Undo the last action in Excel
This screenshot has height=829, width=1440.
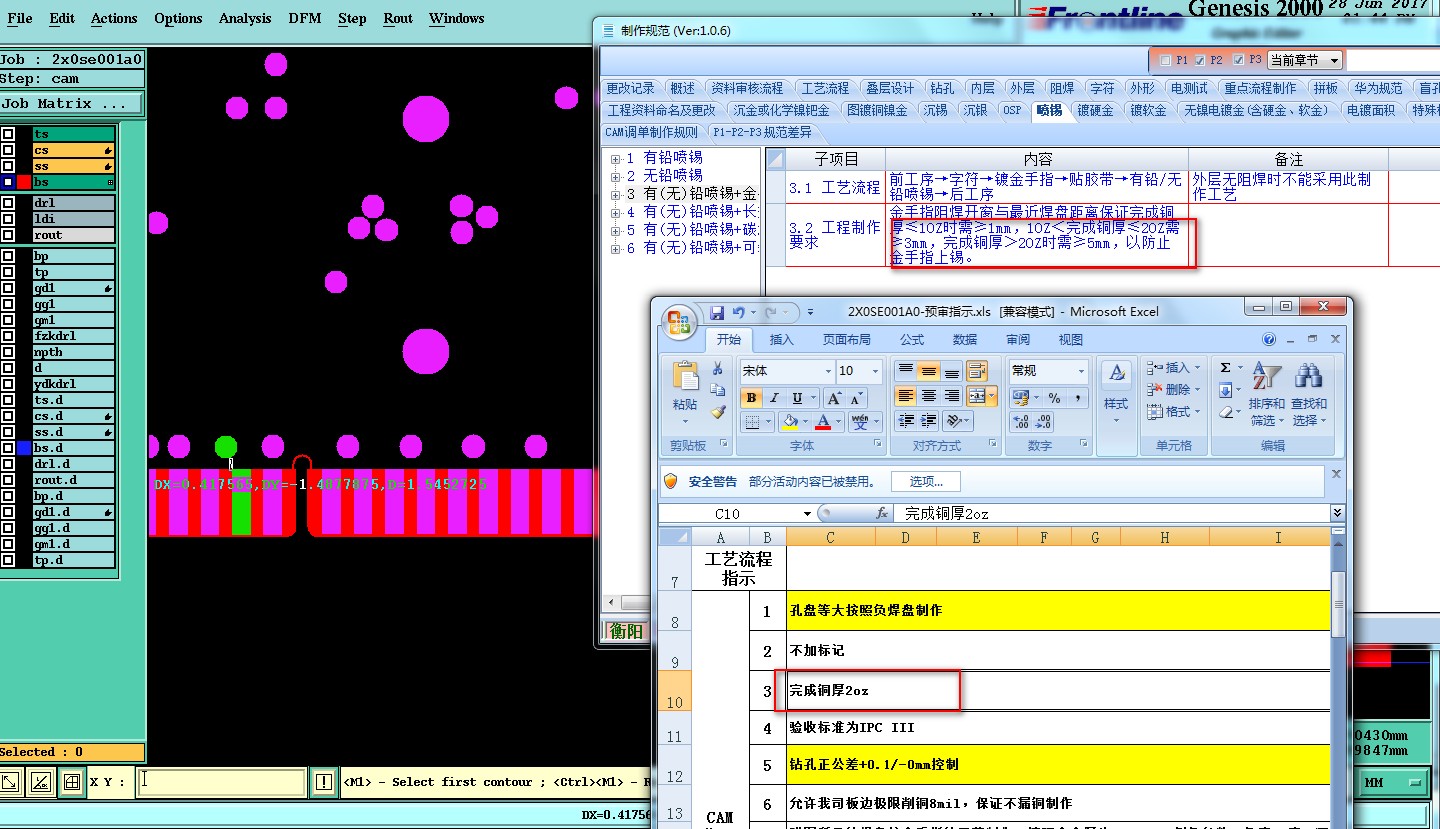[738, 312]
